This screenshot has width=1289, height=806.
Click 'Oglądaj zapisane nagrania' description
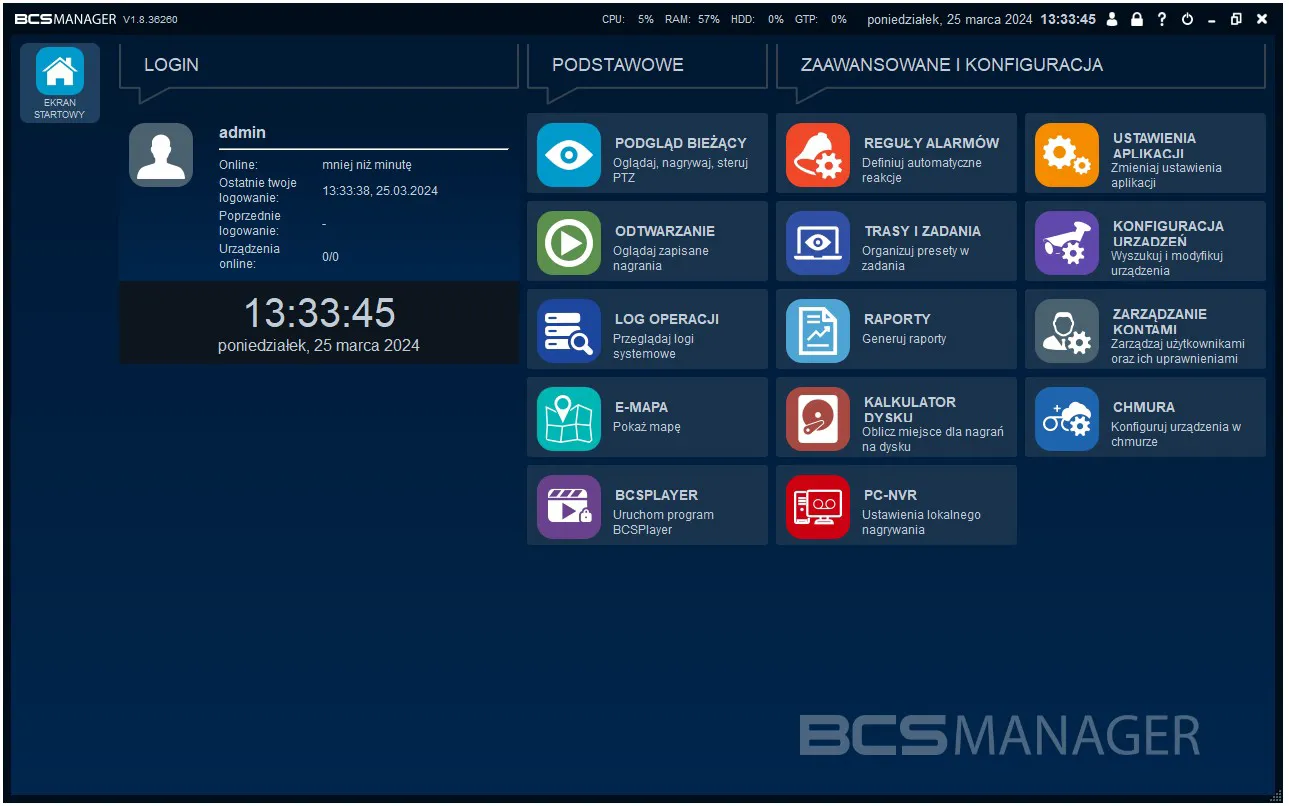661,258
